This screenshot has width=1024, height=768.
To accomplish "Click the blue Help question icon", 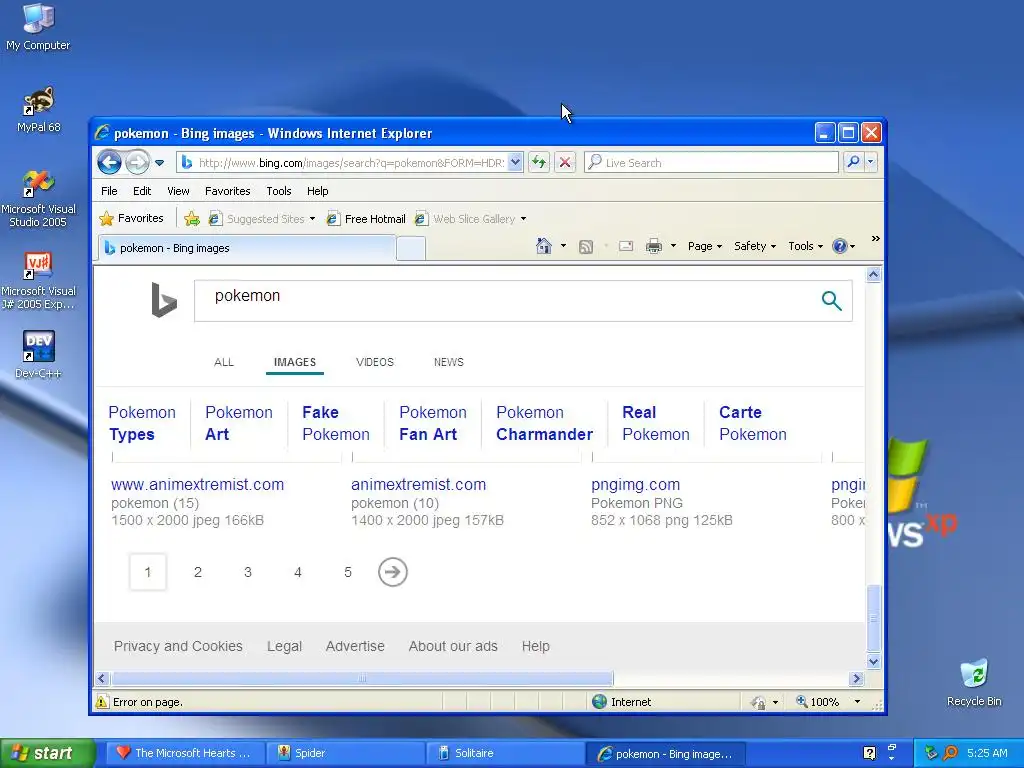I will [x=840, y=246].
